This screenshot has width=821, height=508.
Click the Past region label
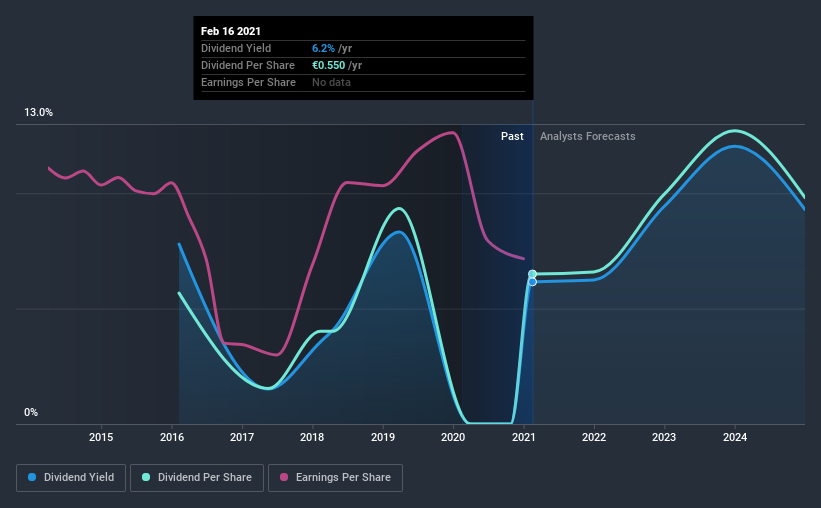pos(512,136)
